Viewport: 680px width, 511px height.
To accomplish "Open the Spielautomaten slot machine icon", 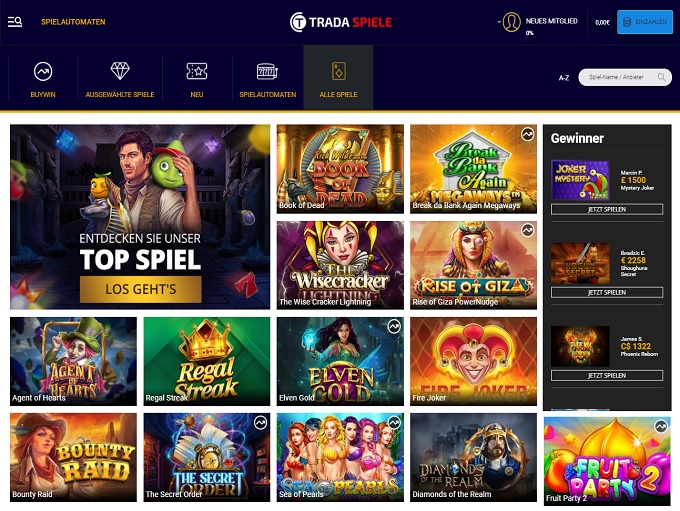I will (x=267, y=71).
